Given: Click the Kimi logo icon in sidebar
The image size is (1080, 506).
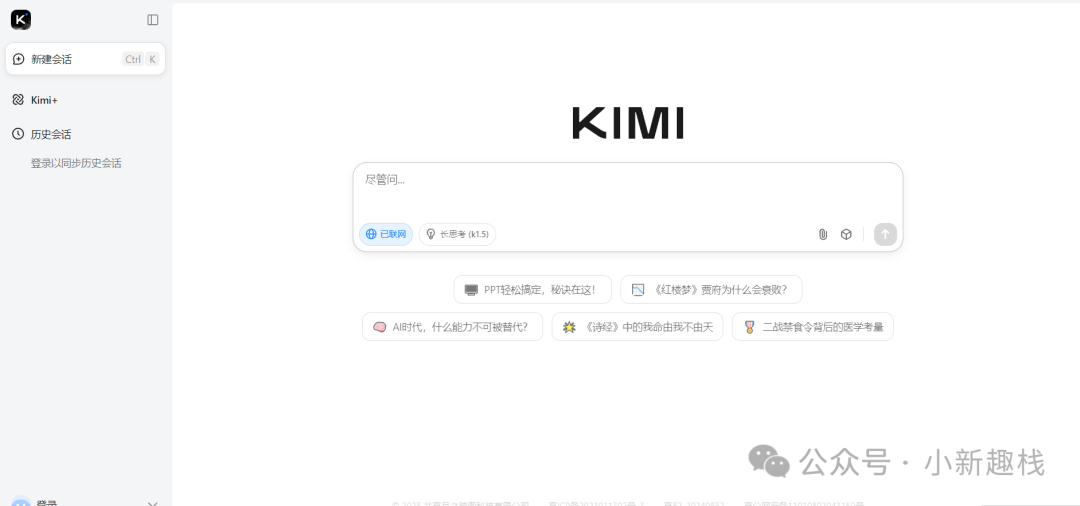Looking at the screenshot, I should pyautogui.click(x=21, y=20).
